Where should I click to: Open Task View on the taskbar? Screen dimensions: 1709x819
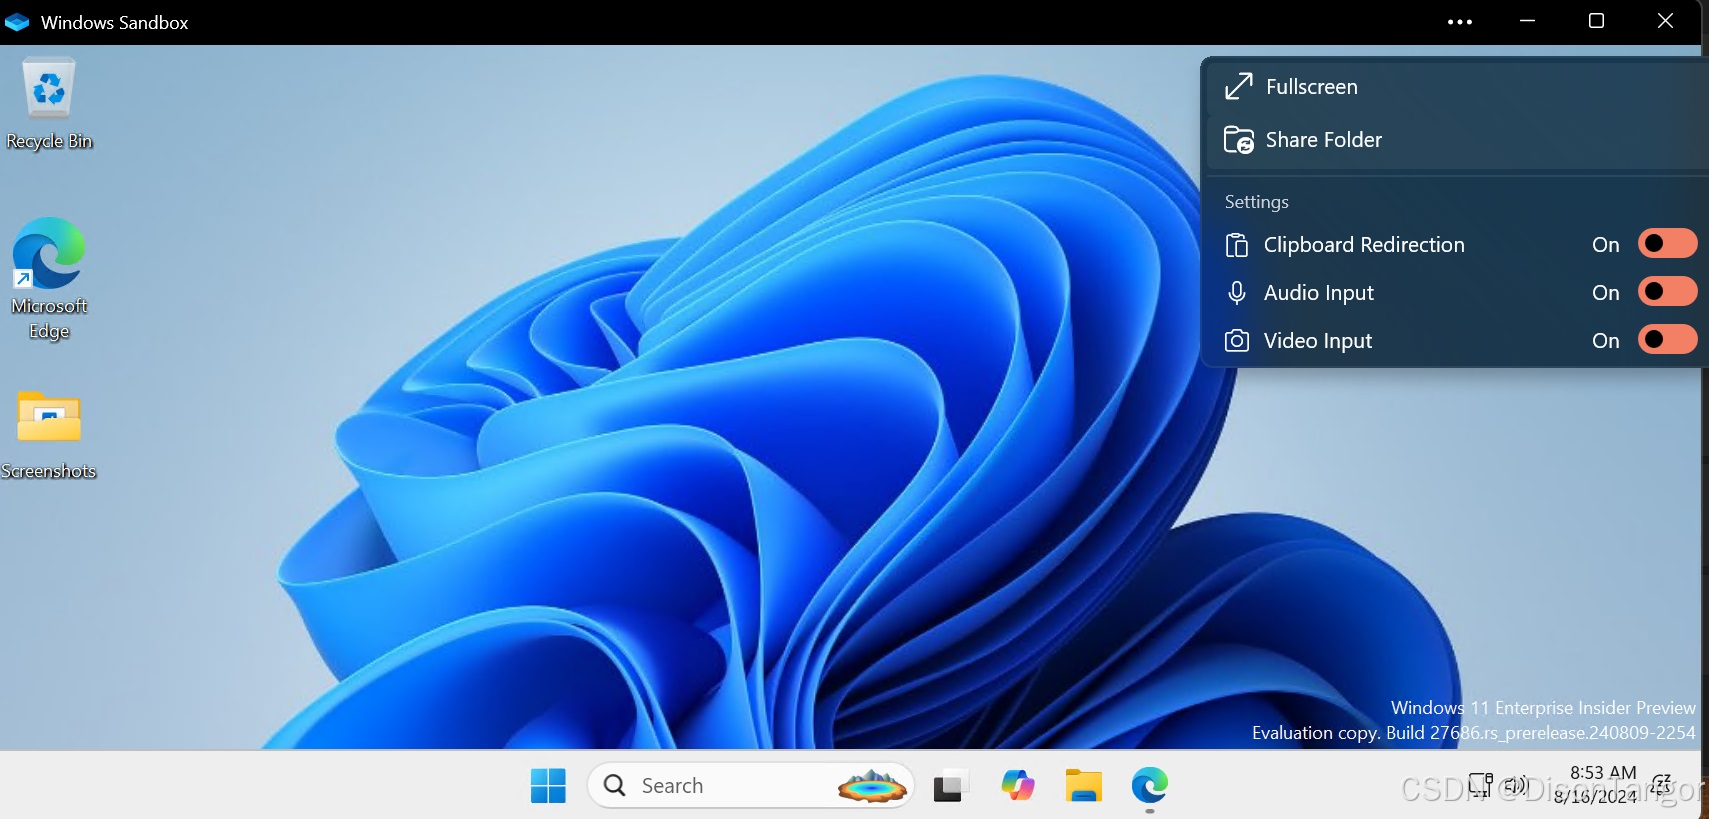[951, 786]
